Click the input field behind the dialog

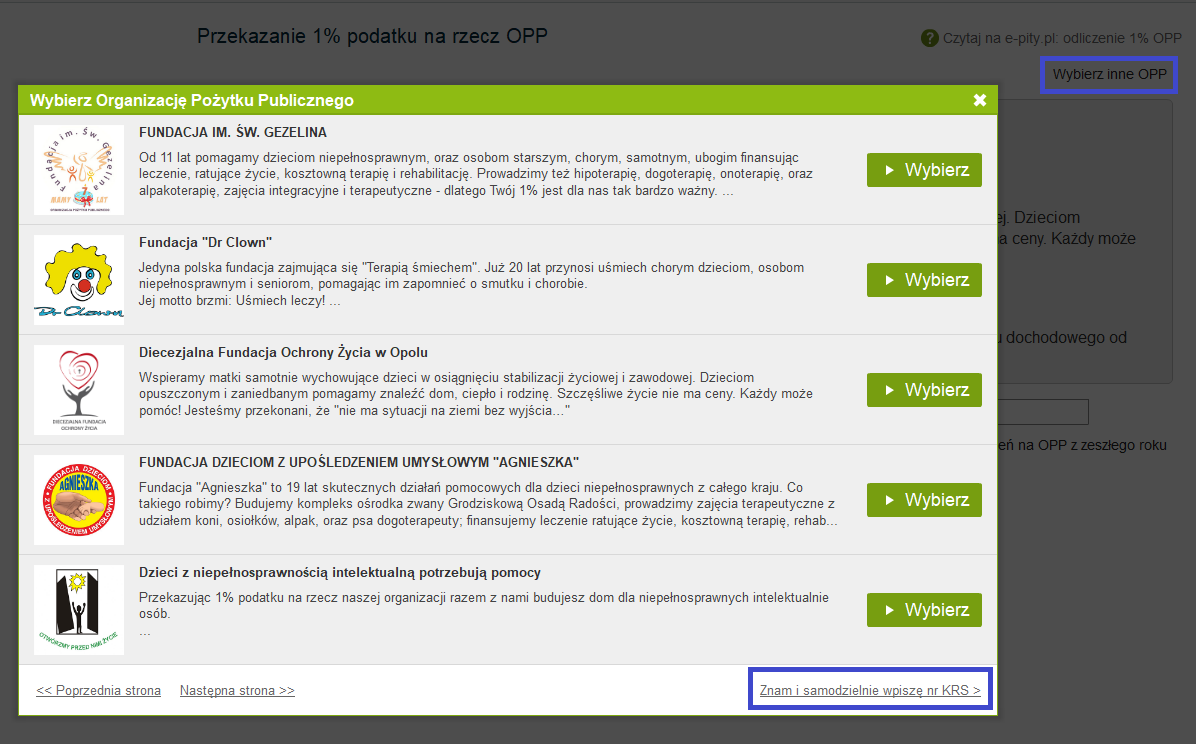point(1042,412)
